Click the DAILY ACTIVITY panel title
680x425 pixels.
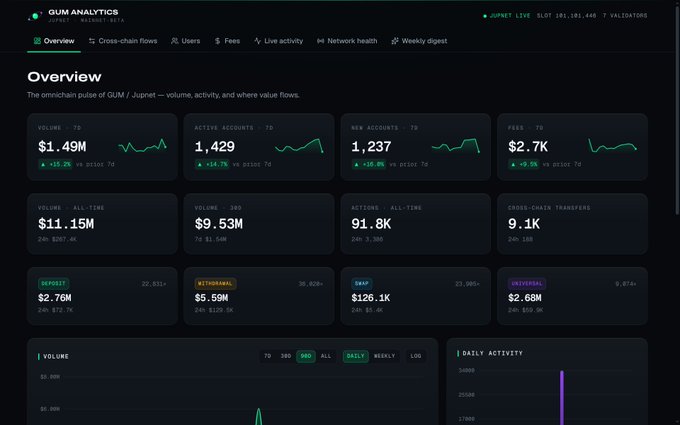[x=493, y=353]
